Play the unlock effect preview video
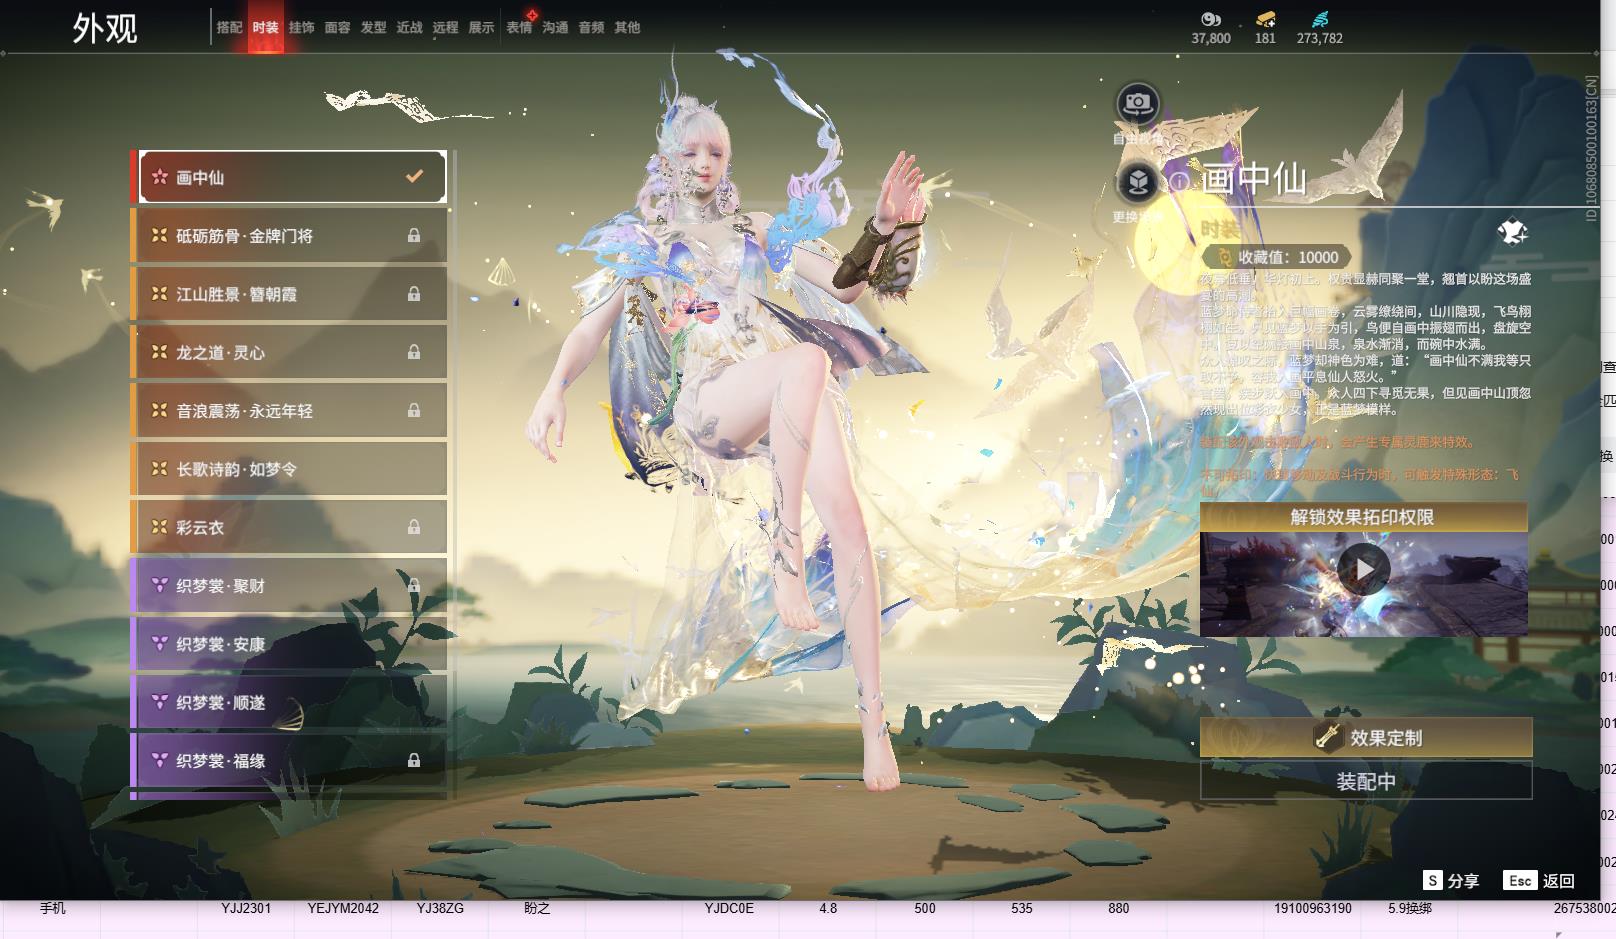 pyautogui.click(x=1363, y=569)
